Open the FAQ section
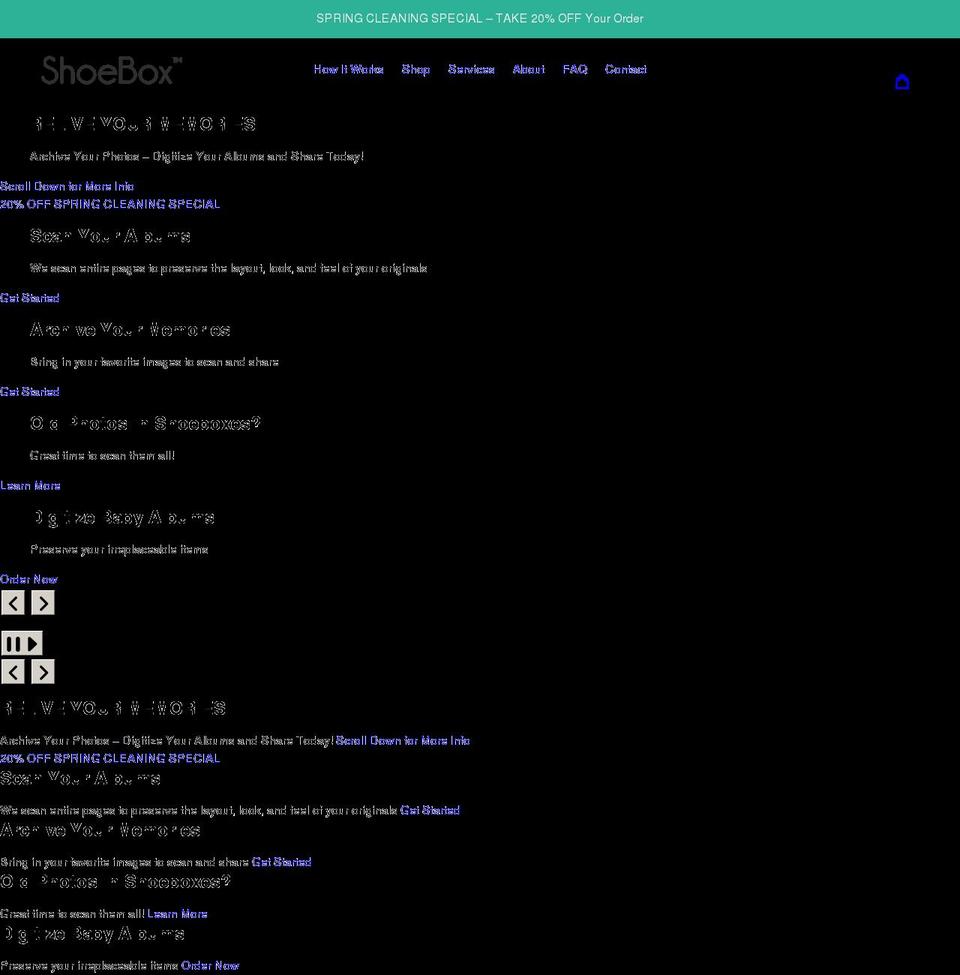Viewport: 960px width, 975px height. [x=575, y=69]
